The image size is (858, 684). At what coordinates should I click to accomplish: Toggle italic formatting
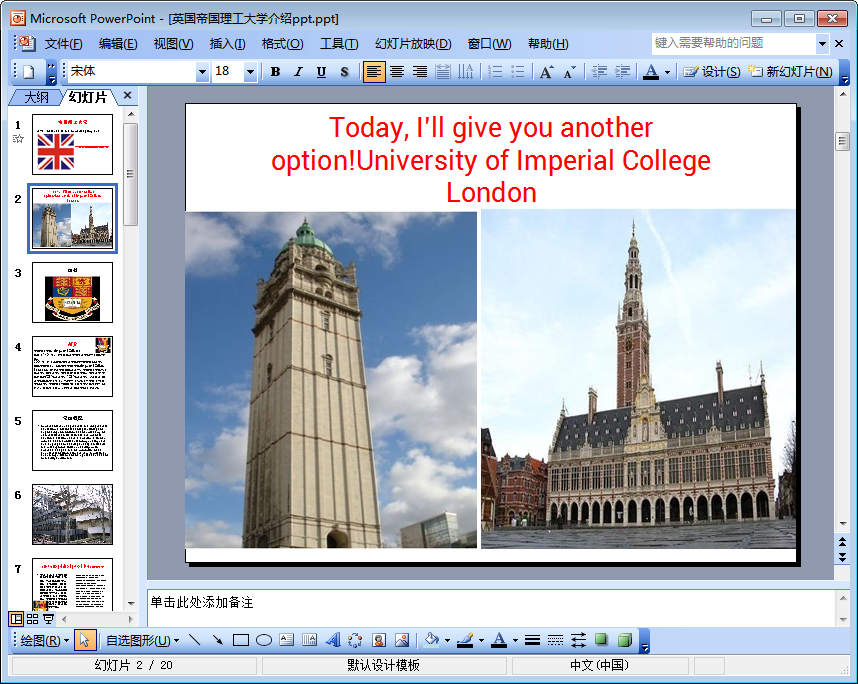click(x=298, y=72)
